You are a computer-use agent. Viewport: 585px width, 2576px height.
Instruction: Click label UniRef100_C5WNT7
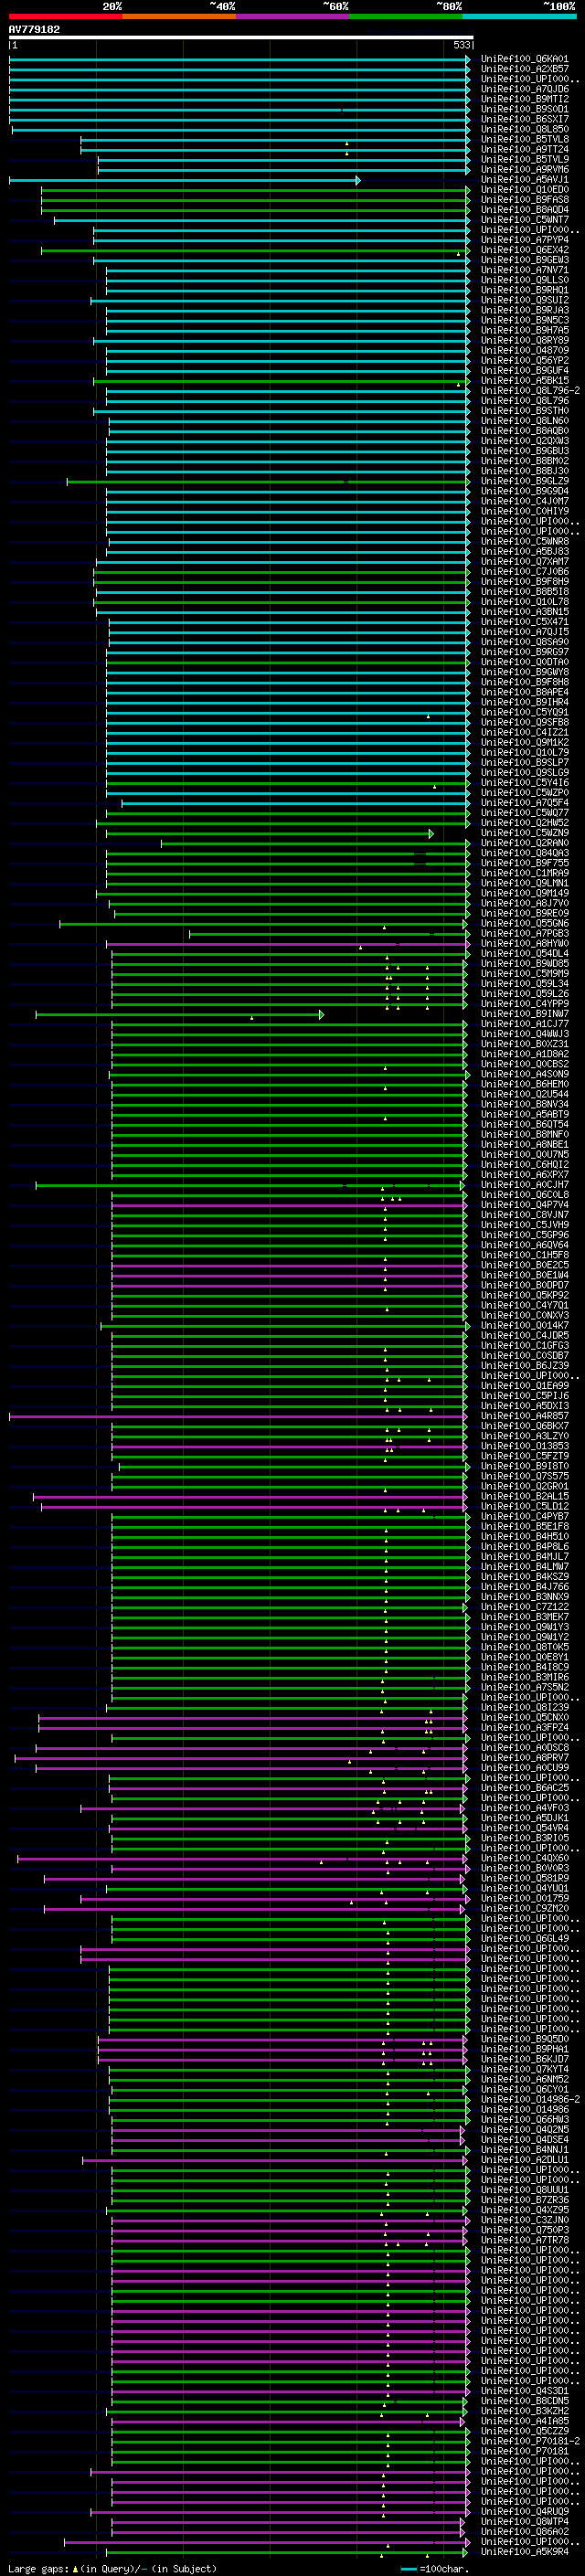525,220
